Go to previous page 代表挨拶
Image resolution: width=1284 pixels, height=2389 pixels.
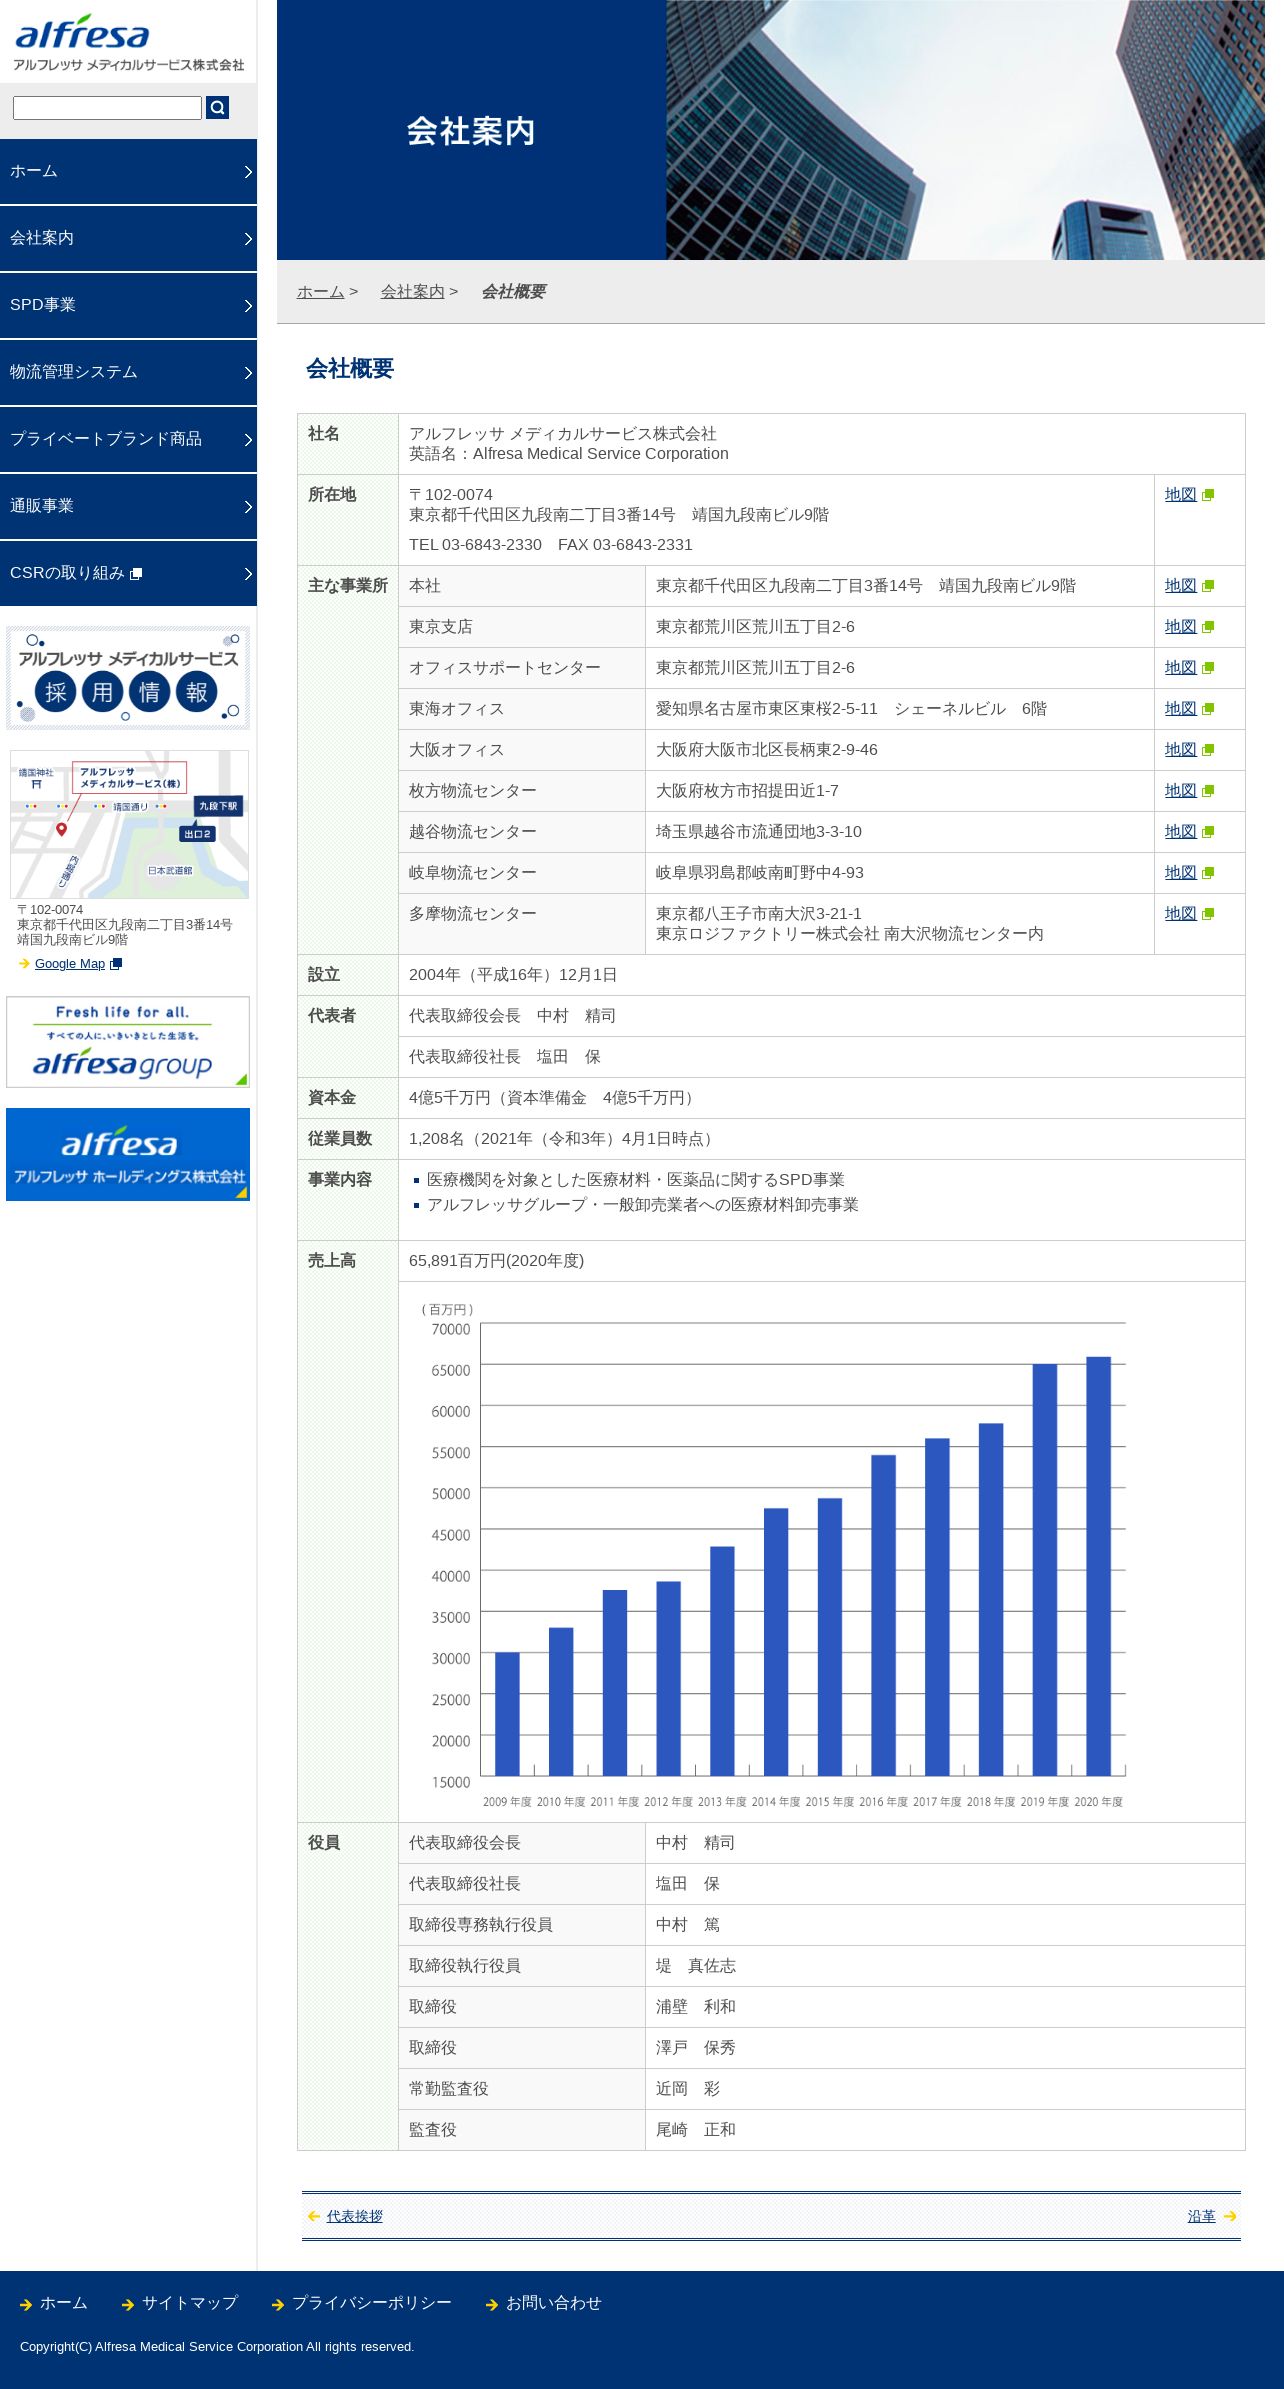355,2216
